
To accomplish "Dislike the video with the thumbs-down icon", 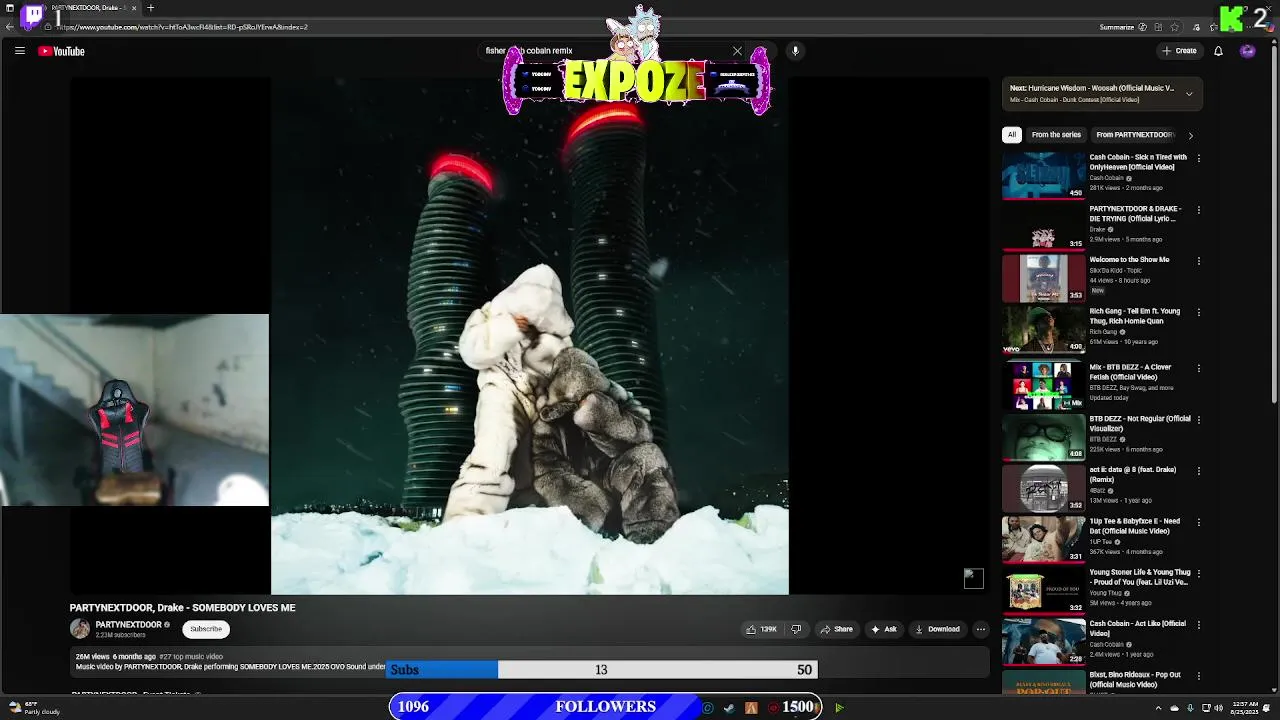I will coord(796,629).
